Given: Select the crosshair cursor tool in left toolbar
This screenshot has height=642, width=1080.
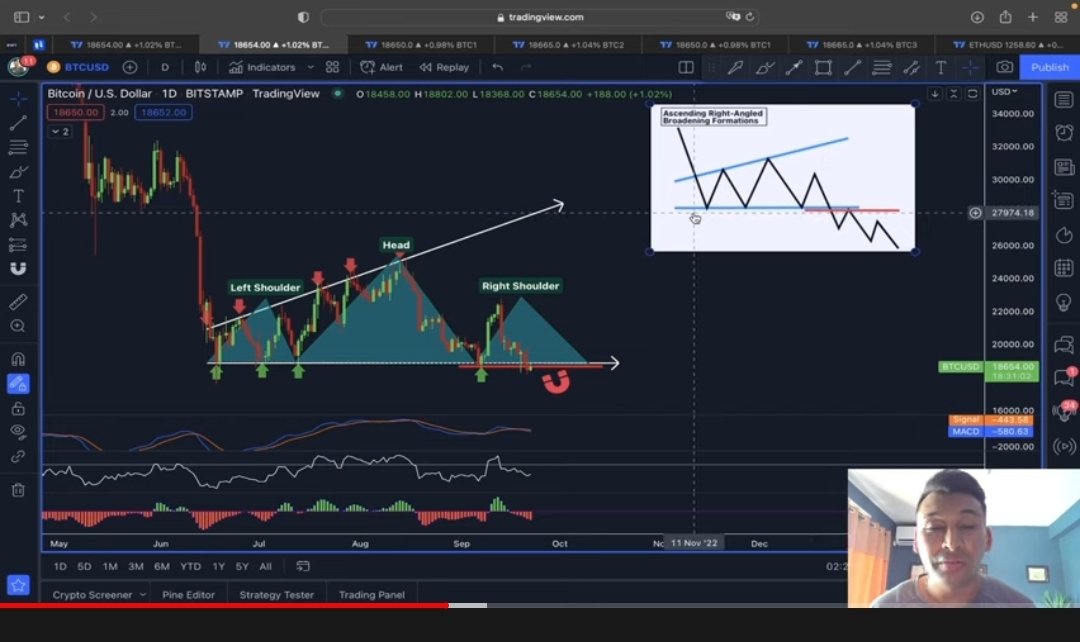Looking at the screenshot, I should 18,99.
